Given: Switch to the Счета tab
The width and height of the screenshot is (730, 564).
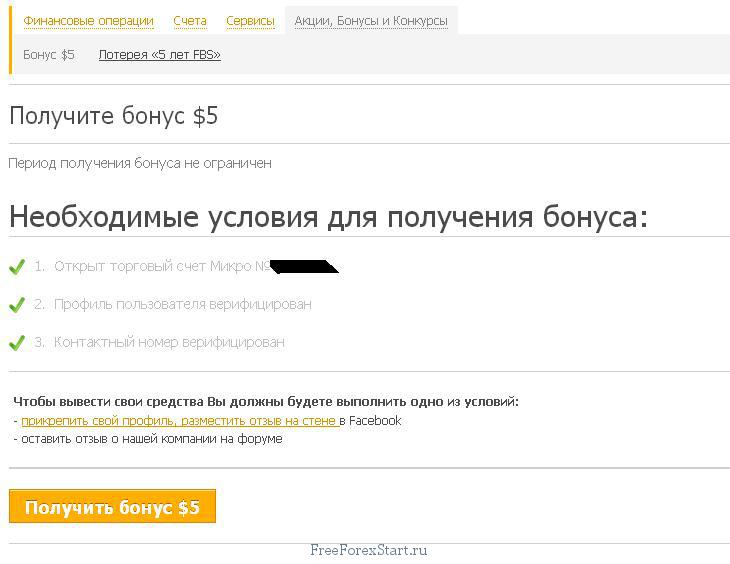Looking at the screenshot, I should (x=190, y=21).
